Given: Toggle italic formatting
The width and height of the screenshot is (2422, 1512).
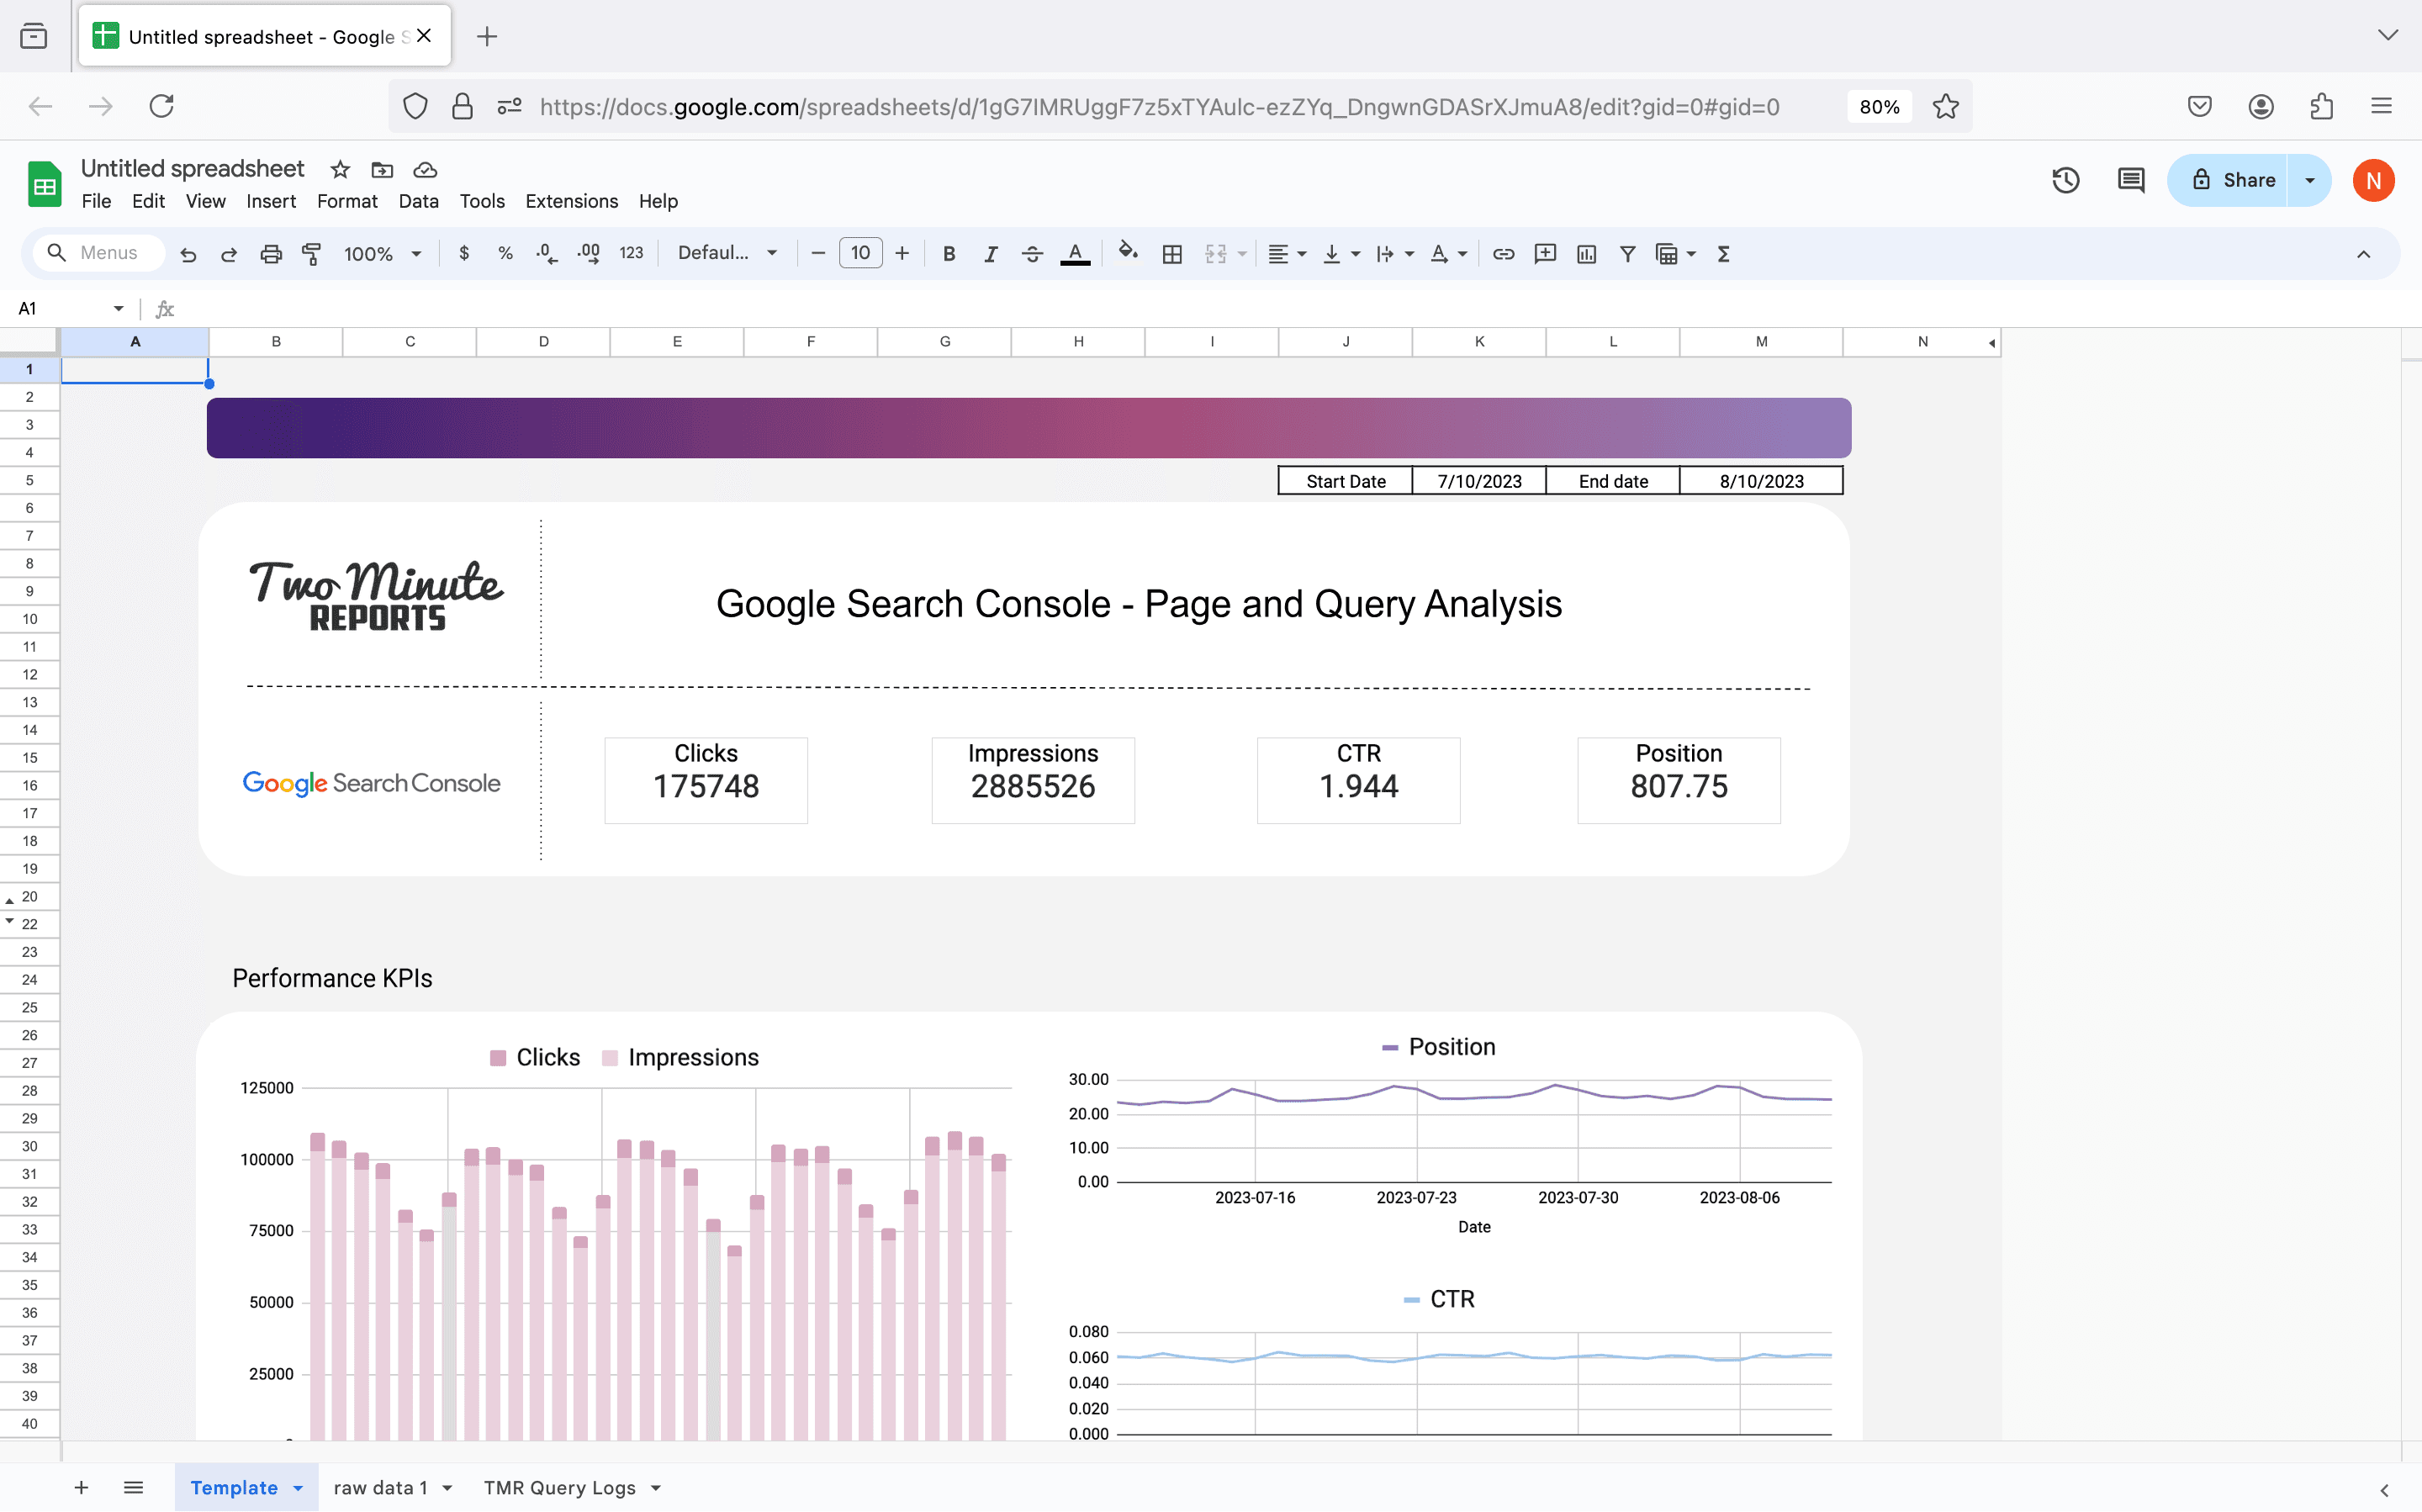Looking at the screenshot, I should pos(990,254).
